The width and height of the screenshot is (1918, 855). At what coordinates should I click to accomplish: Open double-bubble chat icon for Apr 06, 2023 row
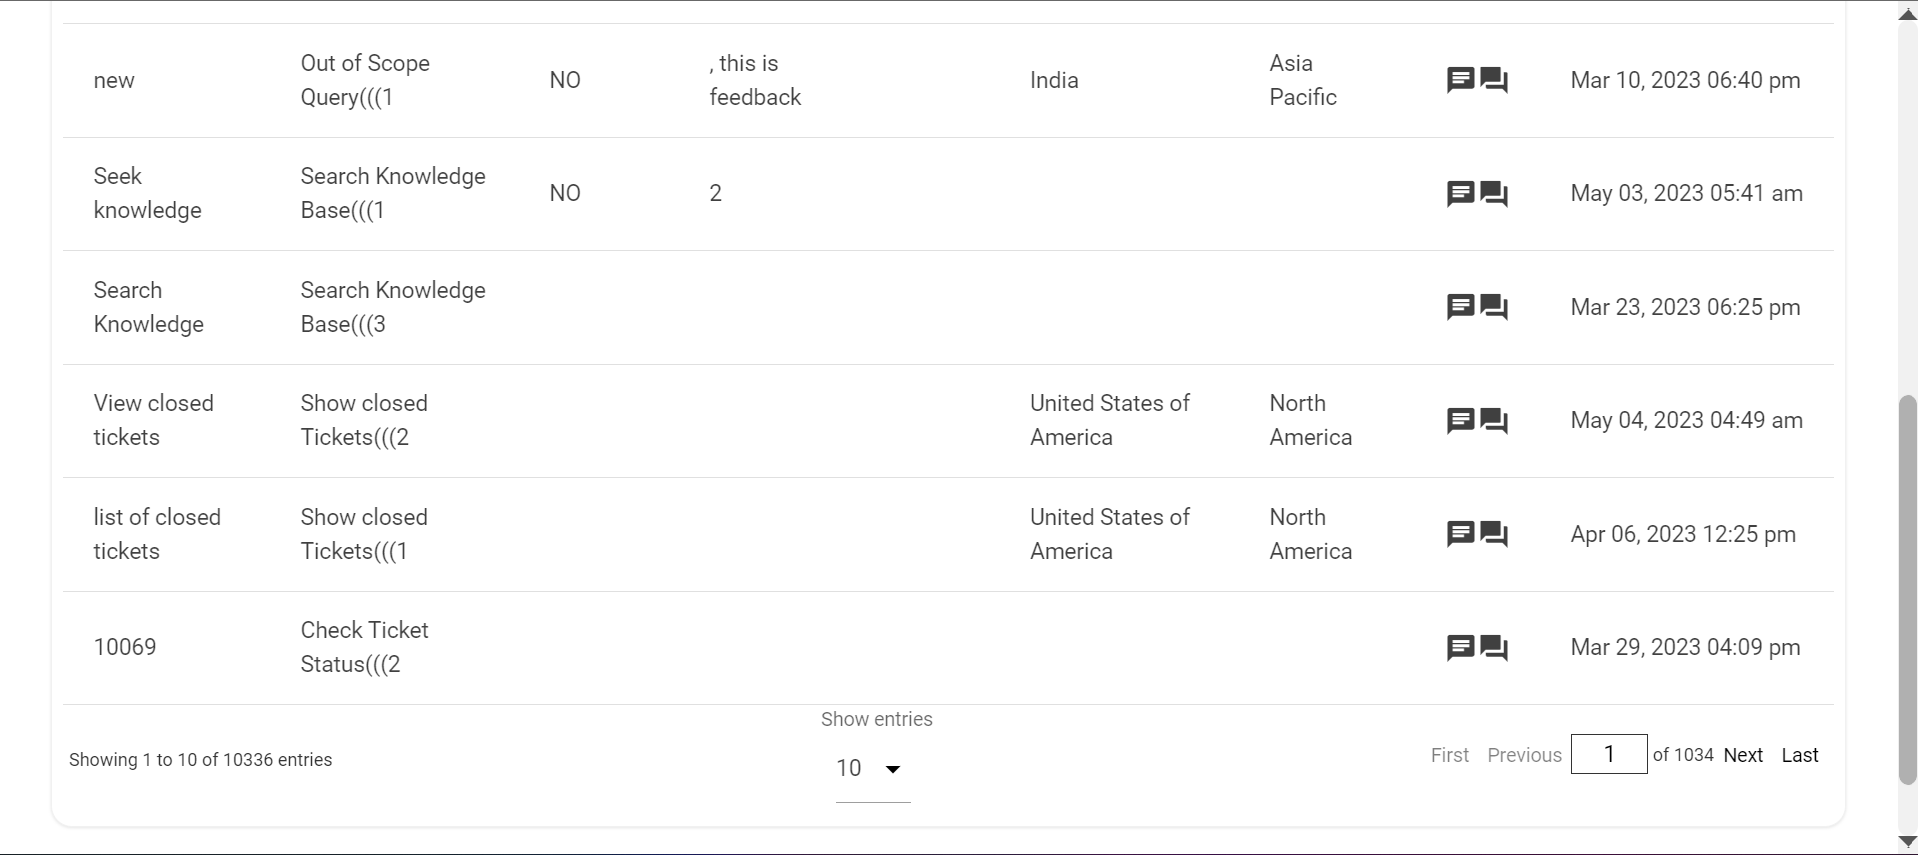[x=1494, y=534]
